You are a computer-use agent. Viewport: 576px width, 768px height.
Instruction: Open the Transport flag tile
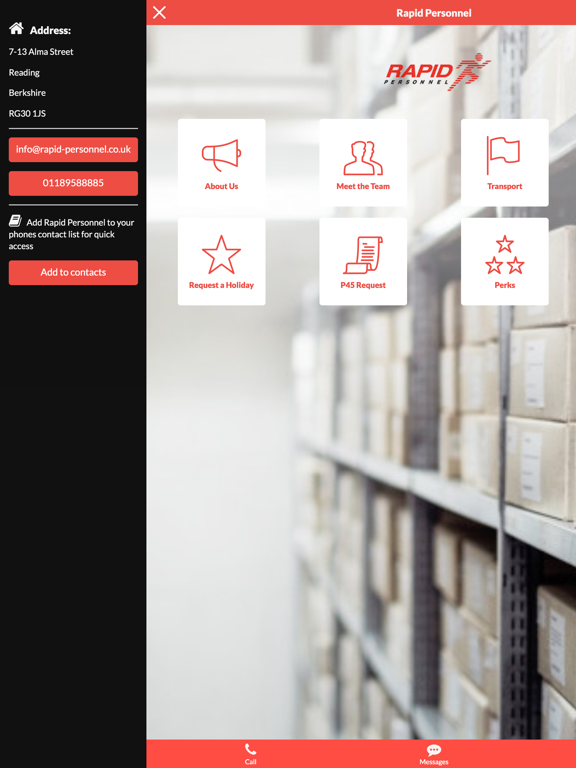point(504,163)
